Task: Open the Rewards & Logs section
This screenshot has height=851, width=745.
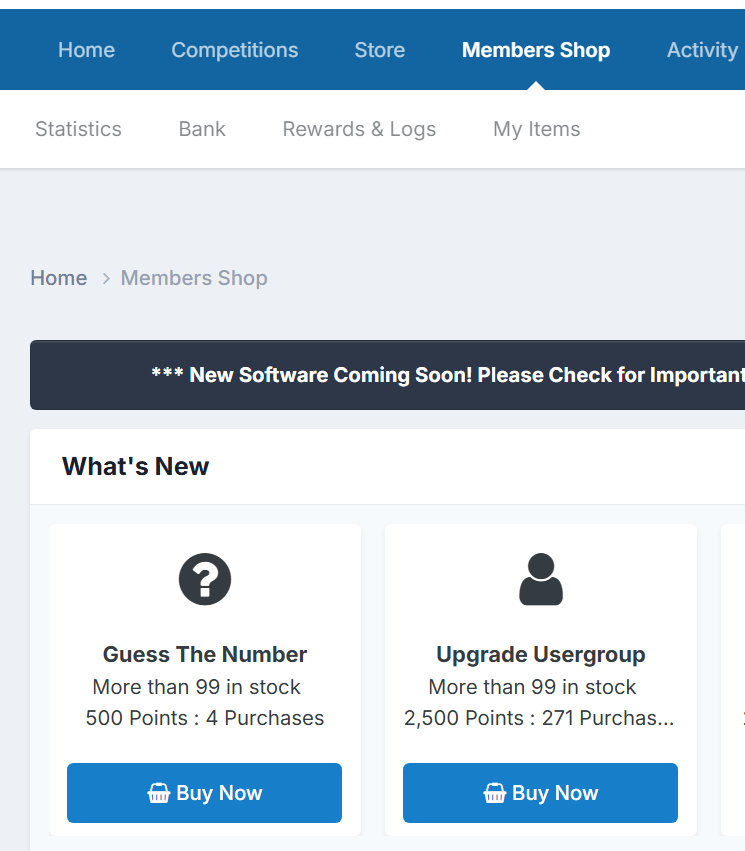Action: coord(359,129)
